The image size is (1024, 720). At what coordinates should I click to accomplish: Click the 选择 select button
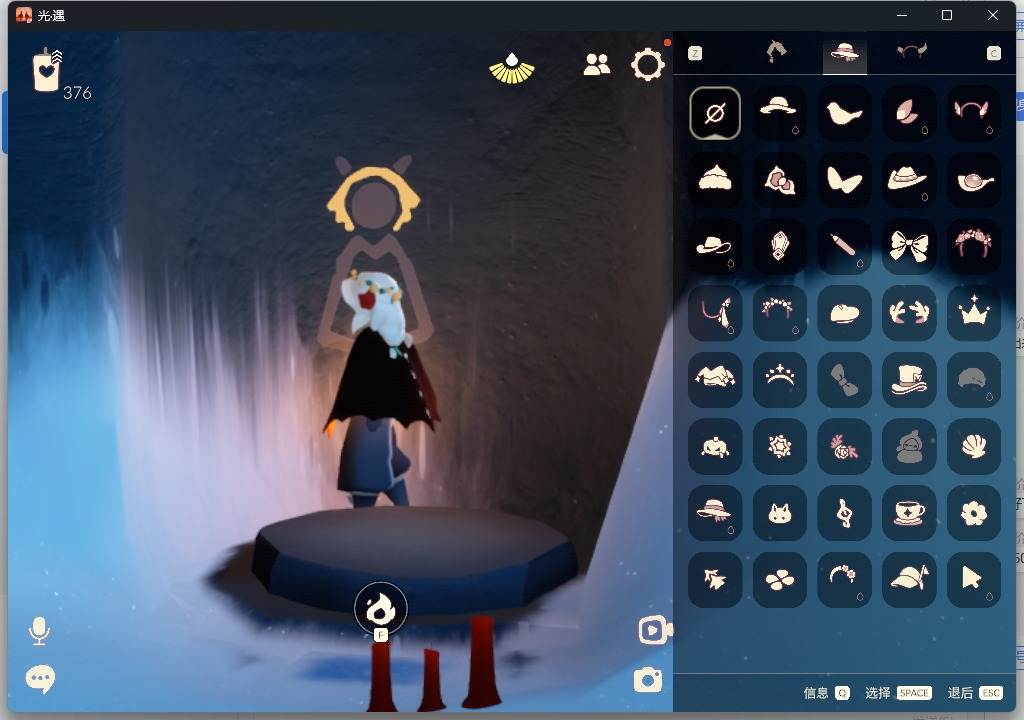coord(898,693)
